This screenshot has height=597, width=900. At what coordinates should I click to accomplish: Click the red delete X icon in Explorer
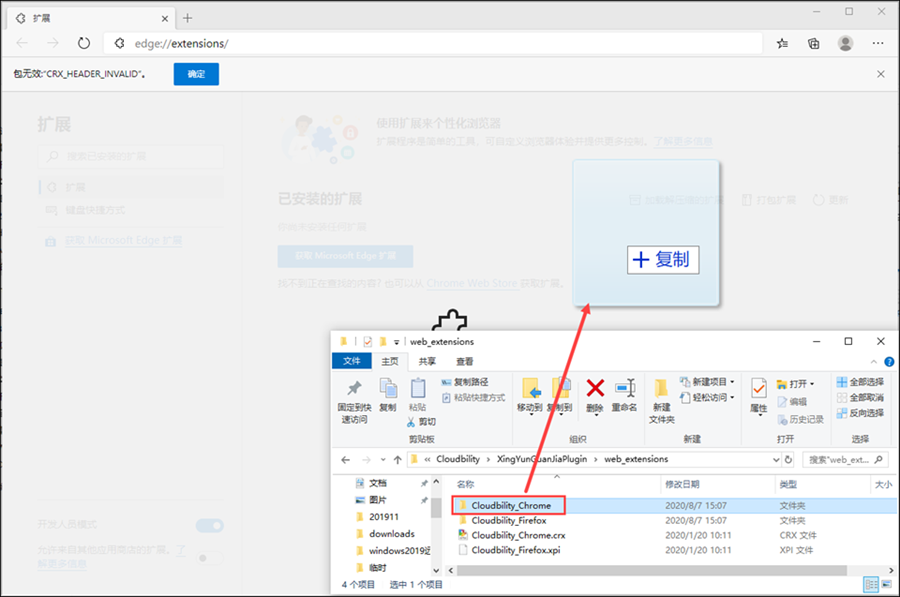(595, 388)
